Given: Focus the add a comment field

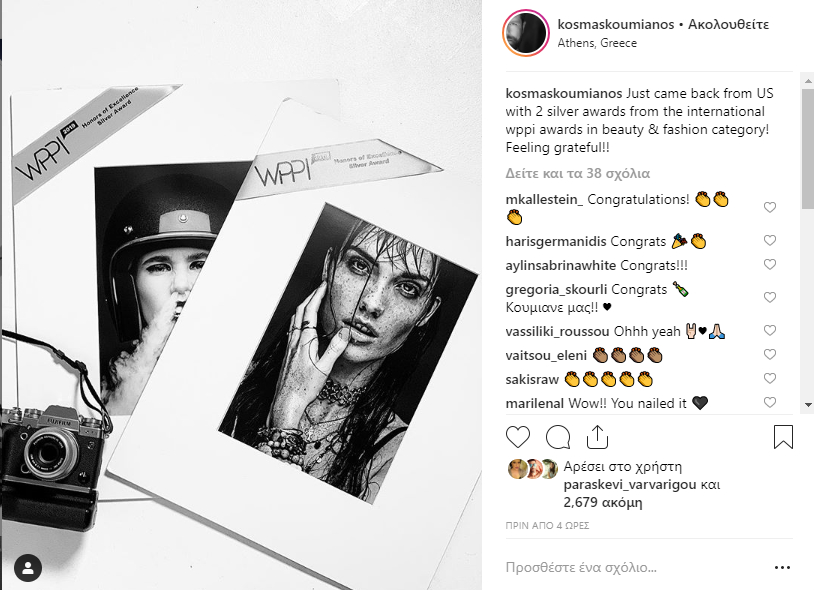Looking at the screenshot, I should [x=630, y=567].
